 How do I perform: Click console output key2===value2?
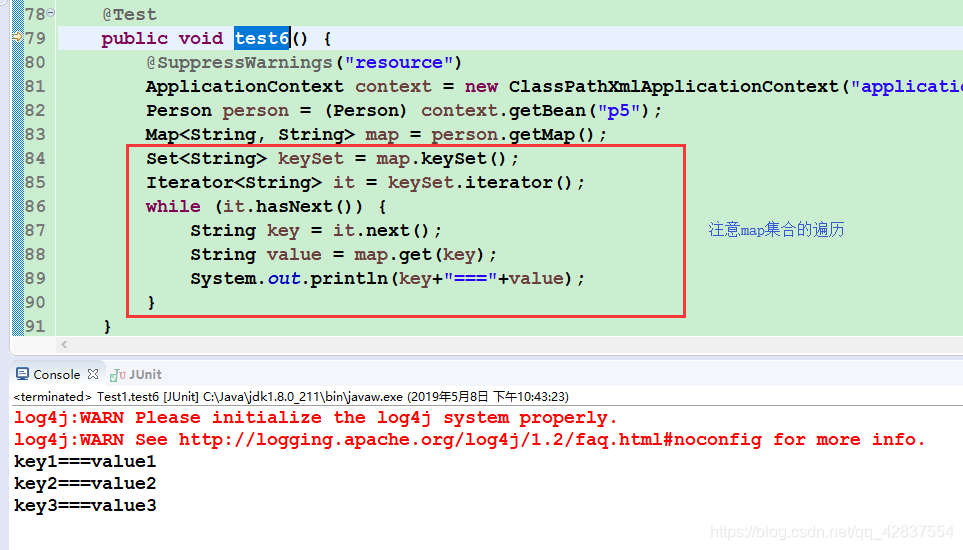85,484
